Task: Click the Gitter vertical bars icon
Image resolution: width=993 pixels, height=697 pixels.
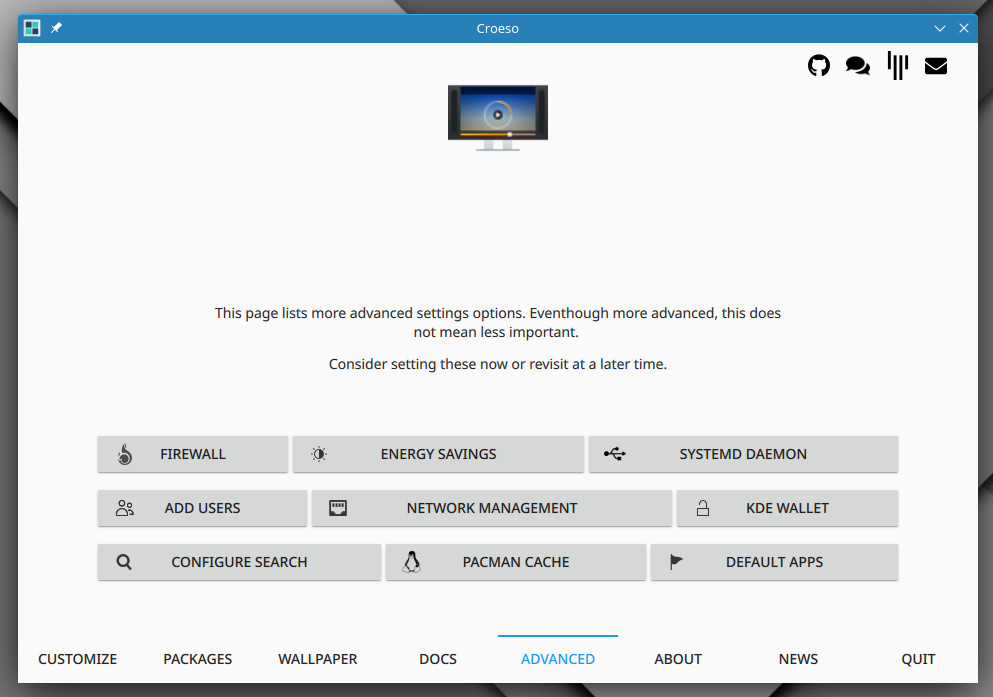Action: pos(897,65)
